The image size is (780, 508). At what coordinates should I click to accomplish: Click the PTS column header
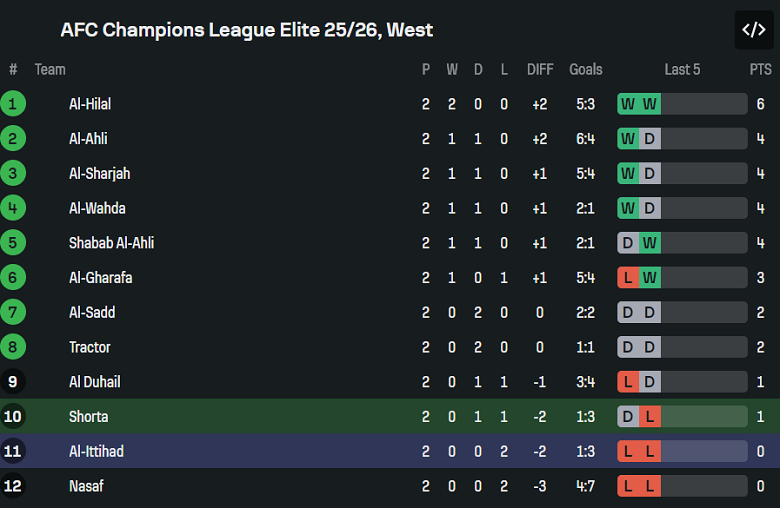760,69
